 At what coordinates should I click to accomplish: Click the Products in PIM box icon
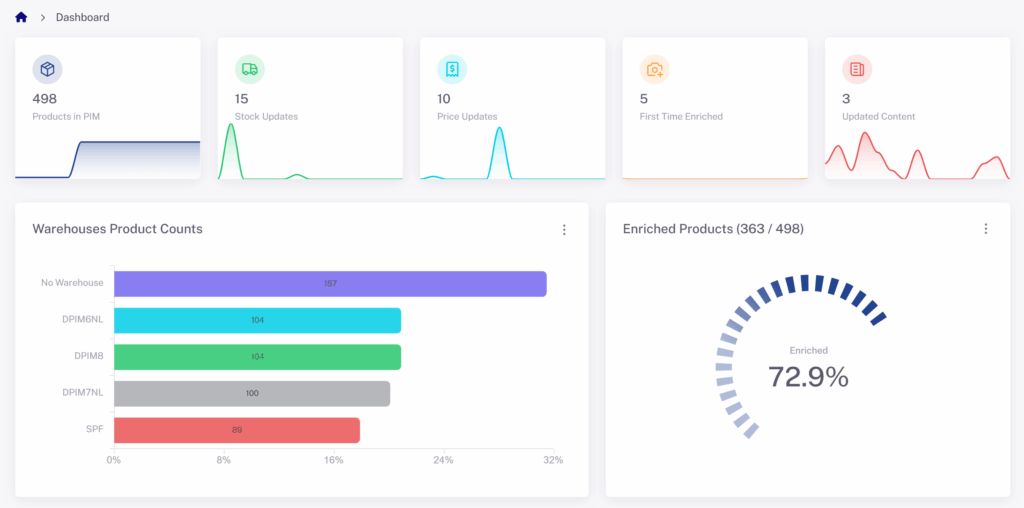(47, 69)
